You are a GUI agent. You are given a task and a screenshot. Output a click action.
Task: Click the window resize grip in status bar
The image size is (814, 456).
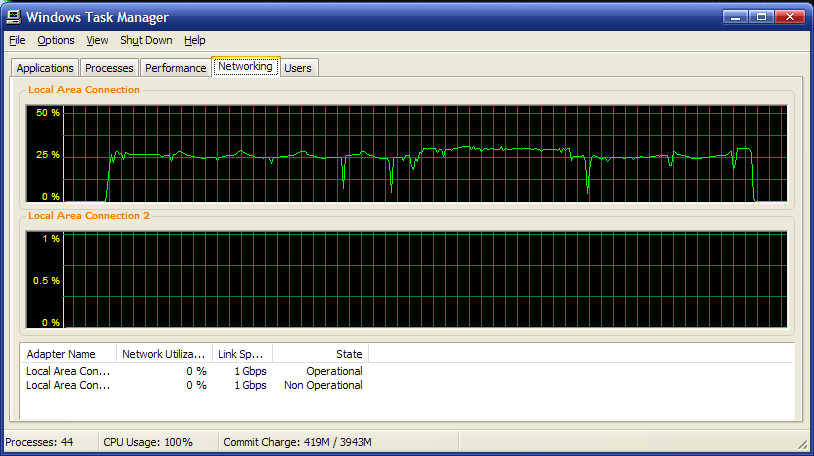pos(803,444)
